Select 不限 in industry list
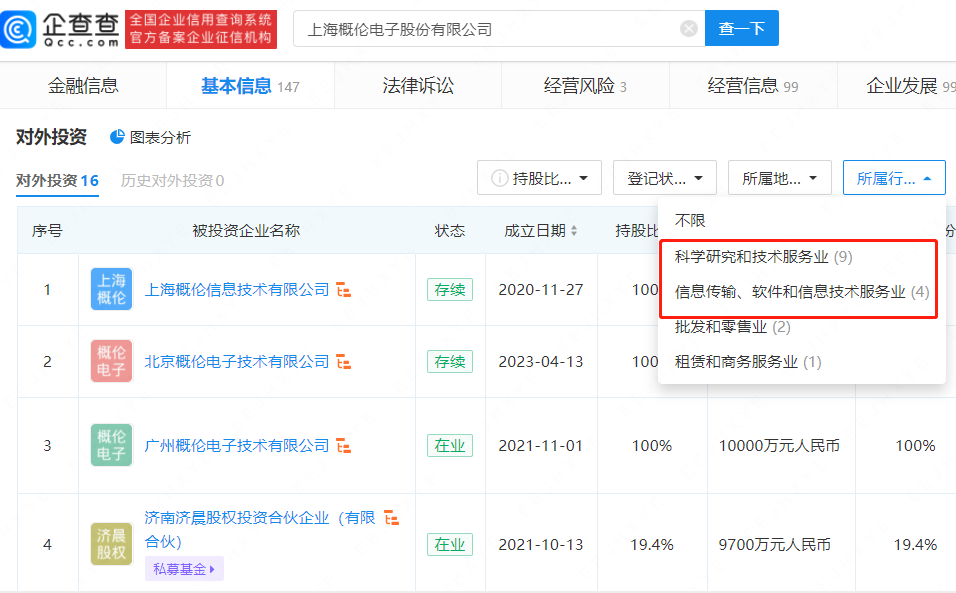The width and height of the screenshot is (956, 593). pos(690,221)
